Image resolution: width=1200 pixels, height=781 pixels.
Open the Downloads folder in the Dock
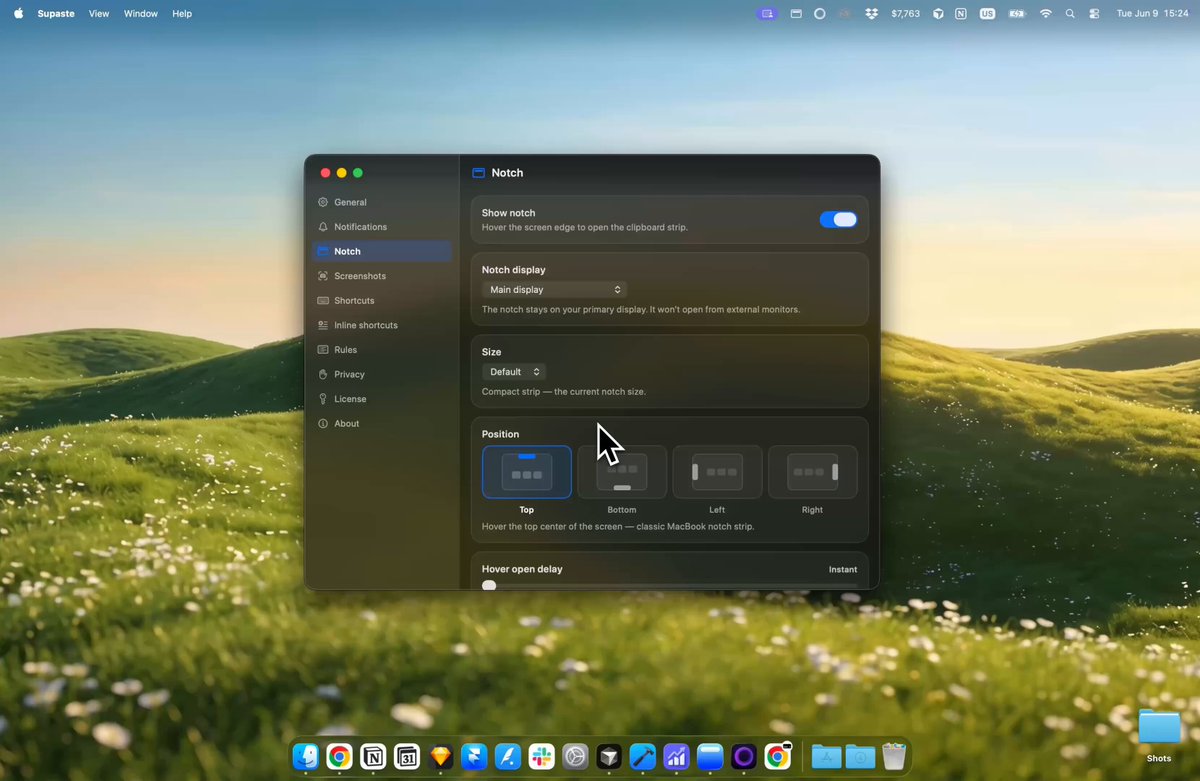click(860, 756)
